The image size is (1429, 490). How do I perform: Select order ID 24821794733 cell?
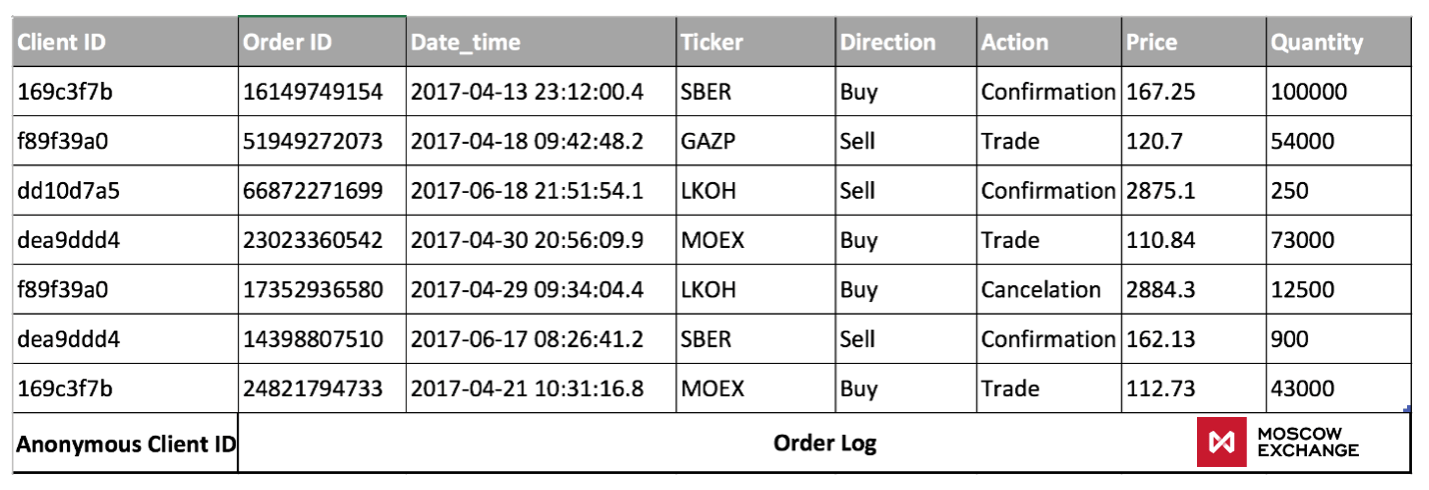322,388
